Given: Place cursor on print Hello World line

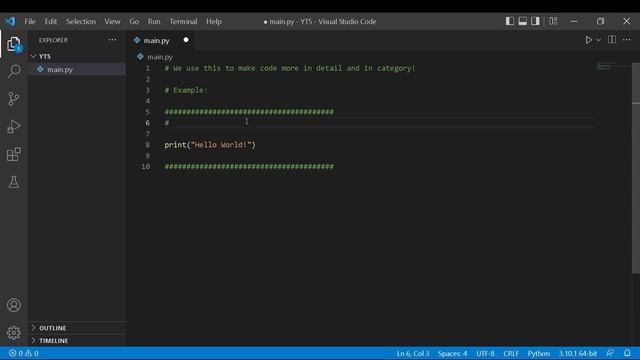Looking at the screenshot, I should pyautogui.click(x=210, y=145).
